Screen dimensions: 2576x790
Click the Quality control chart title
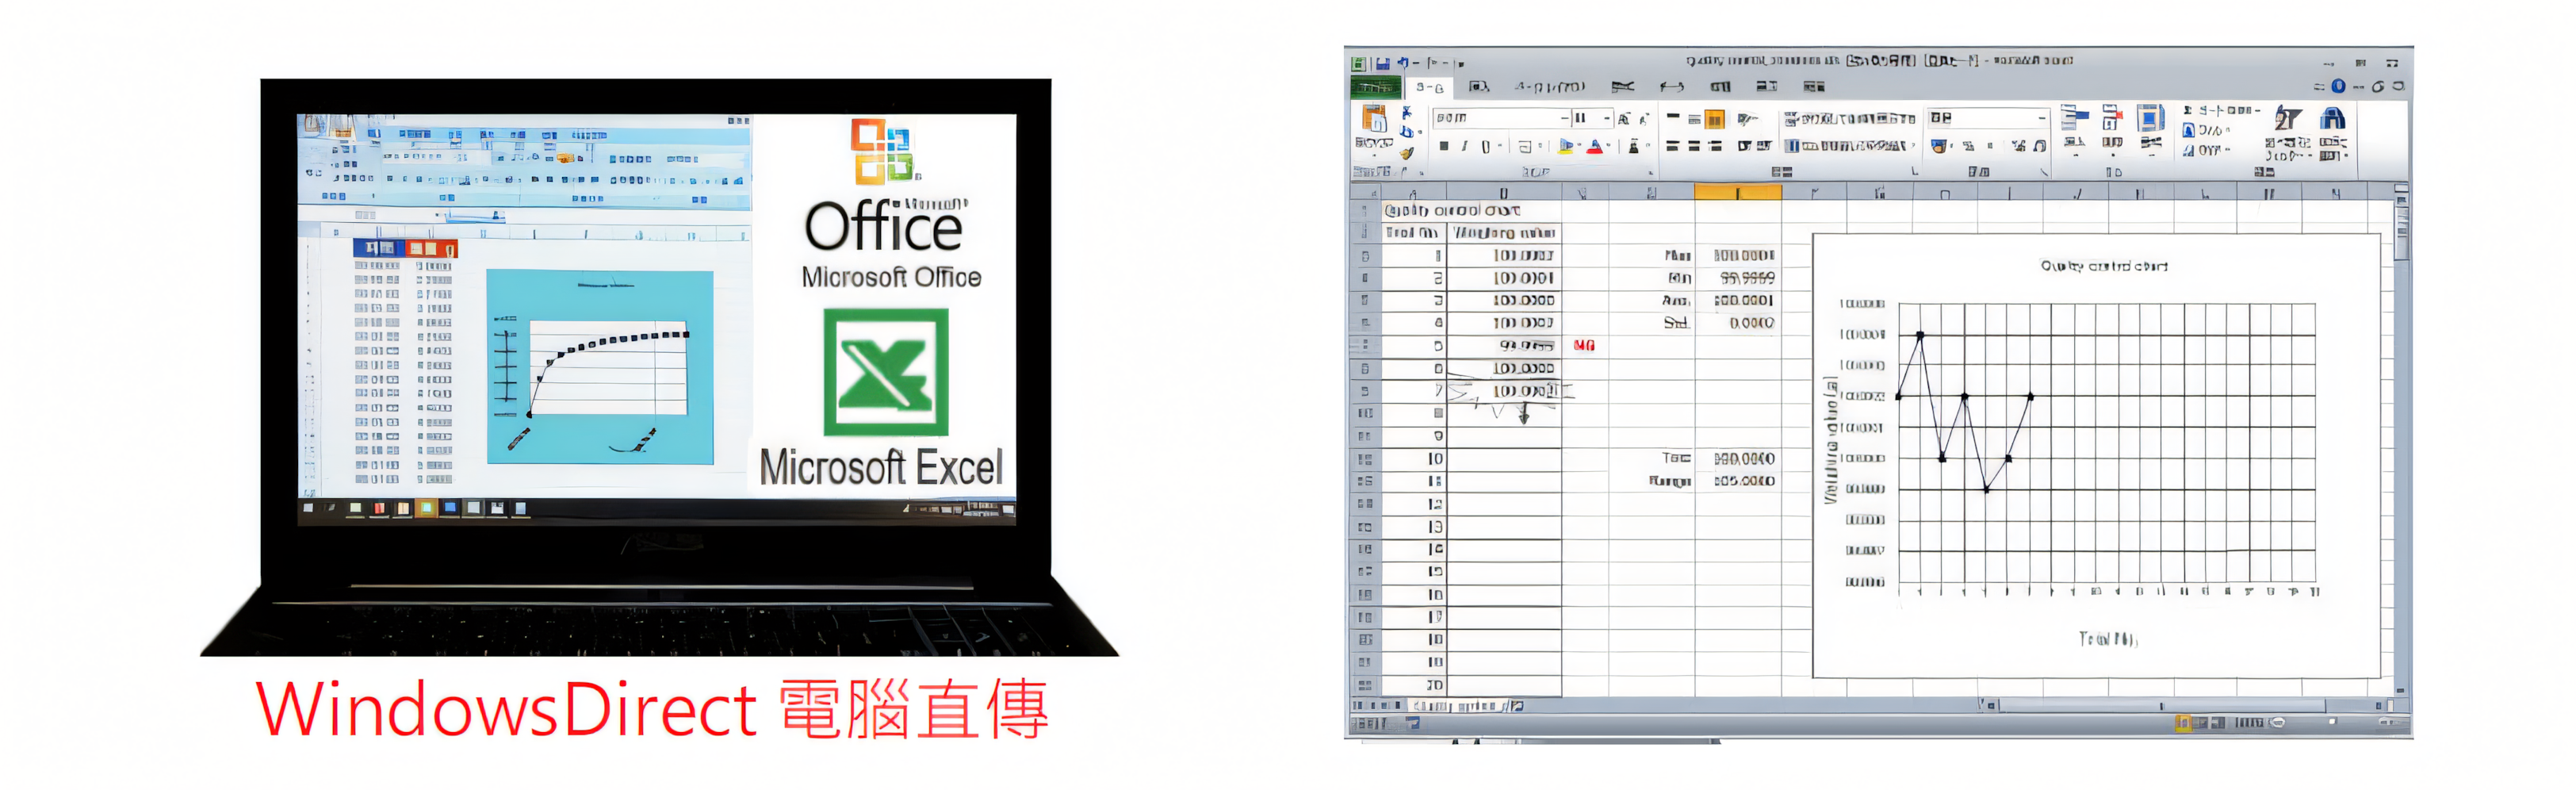(2103, 266)
